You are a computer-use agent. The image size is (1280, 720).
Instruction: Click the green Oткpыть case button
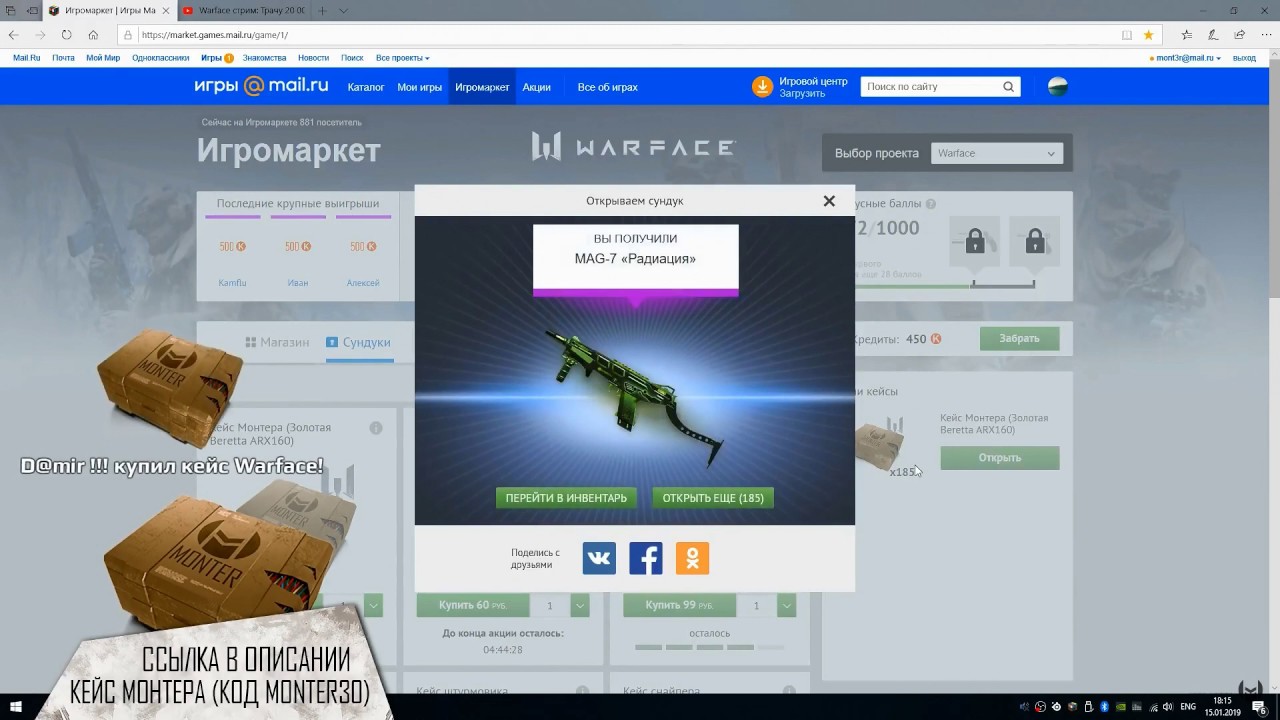click(x=999, y=458)
